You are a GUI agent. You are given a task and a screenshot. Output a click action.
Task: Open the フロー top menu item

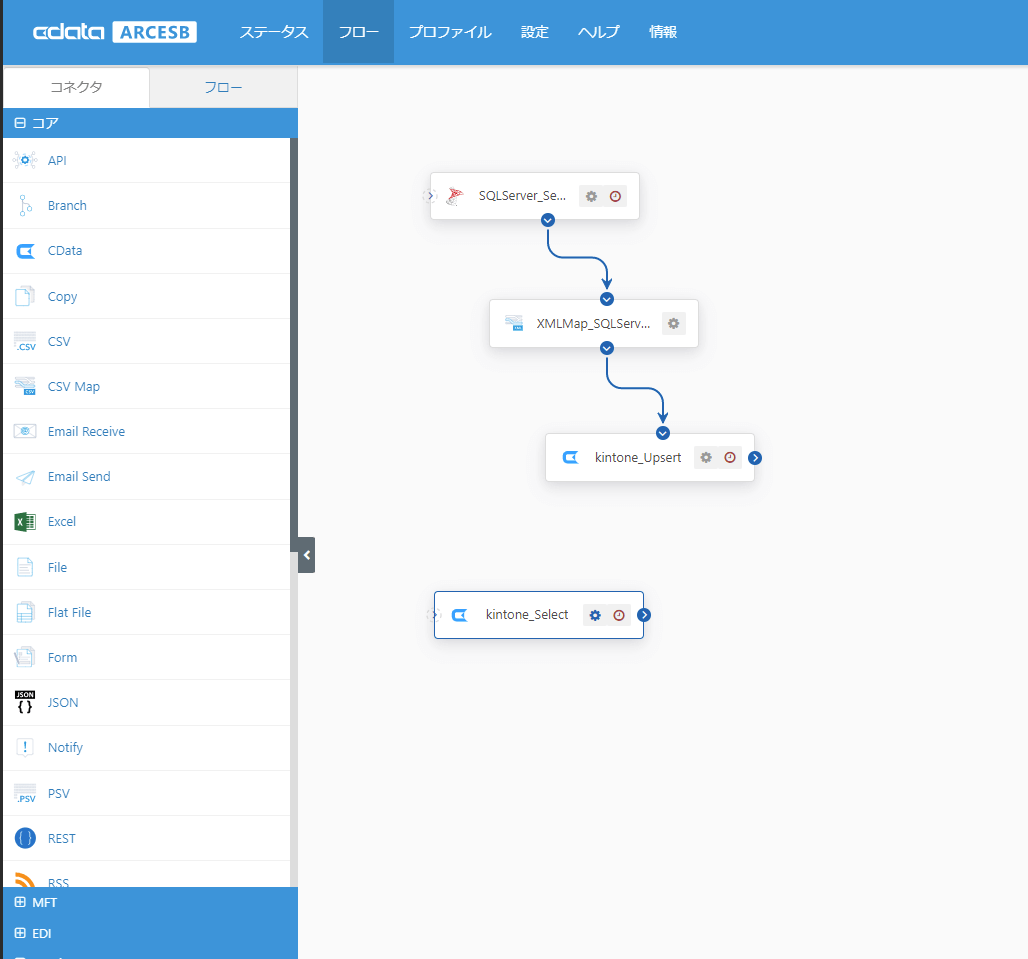[x=359, y=31]
